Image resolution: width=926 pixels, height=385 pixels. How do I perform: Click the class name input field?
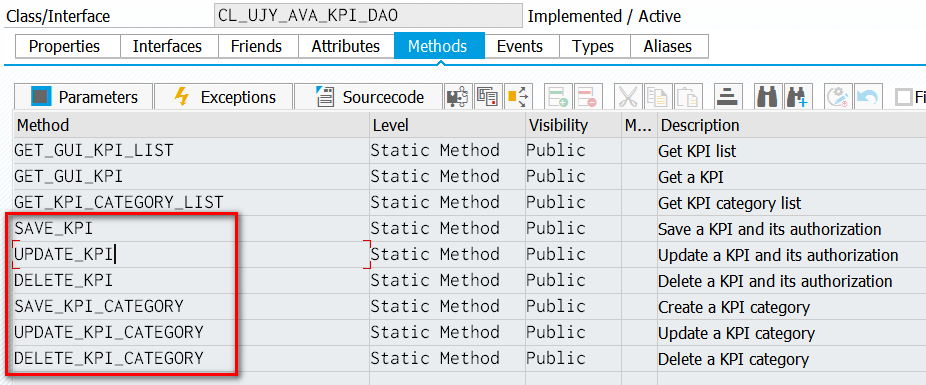[x=369, y=15]
